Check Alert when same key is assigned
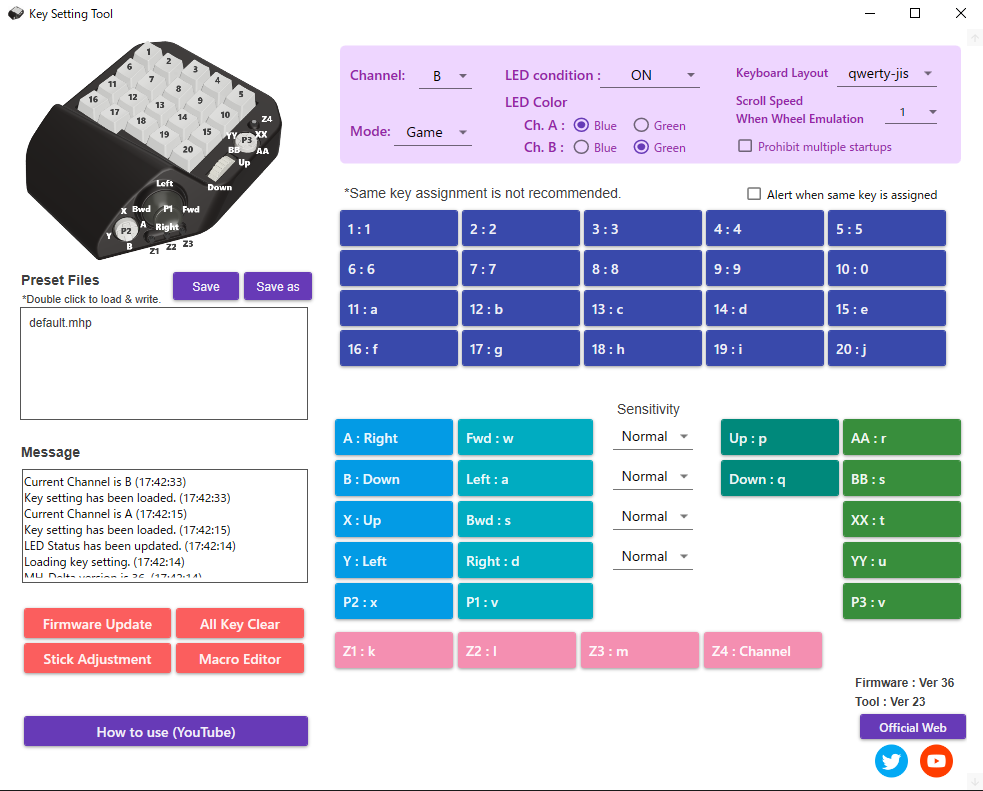 (753, 195)
